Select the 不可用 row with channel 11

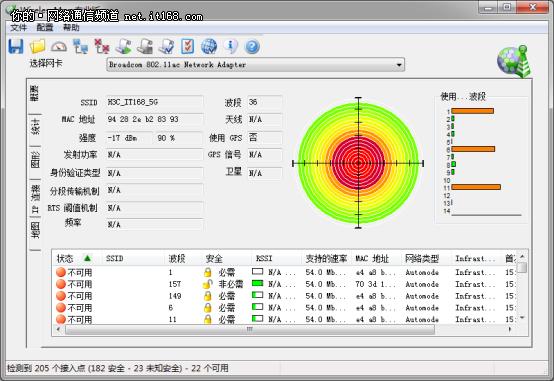point(285,319)
